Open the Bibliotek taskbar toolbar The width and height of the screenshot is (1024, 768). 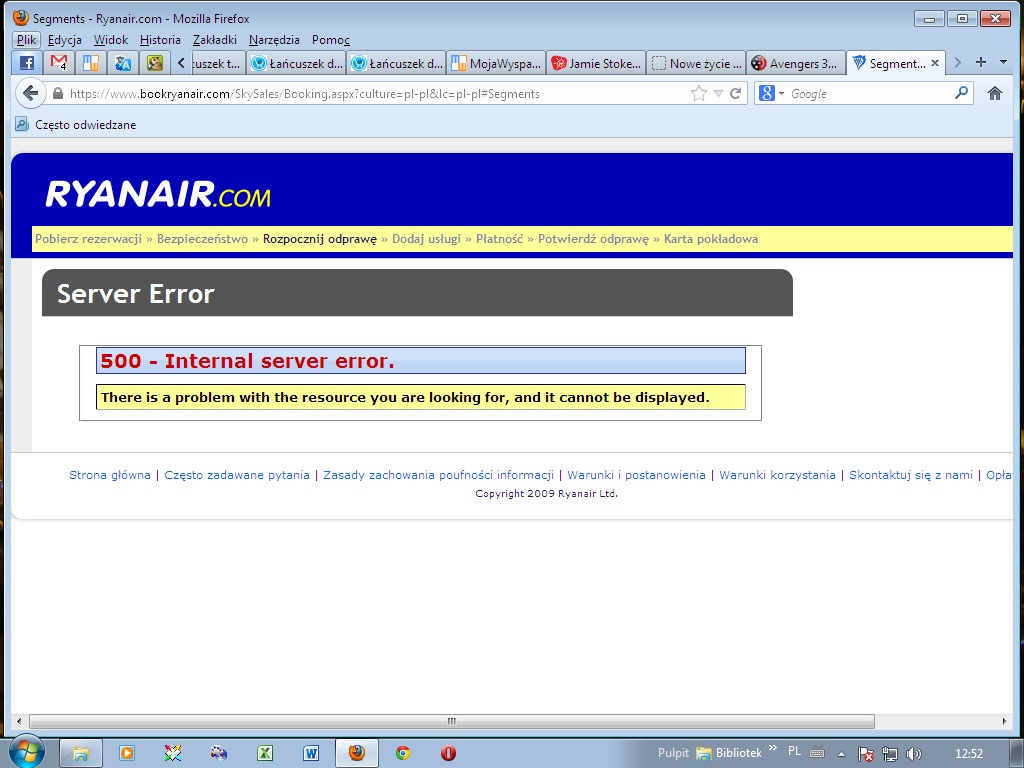pos(729,753)
